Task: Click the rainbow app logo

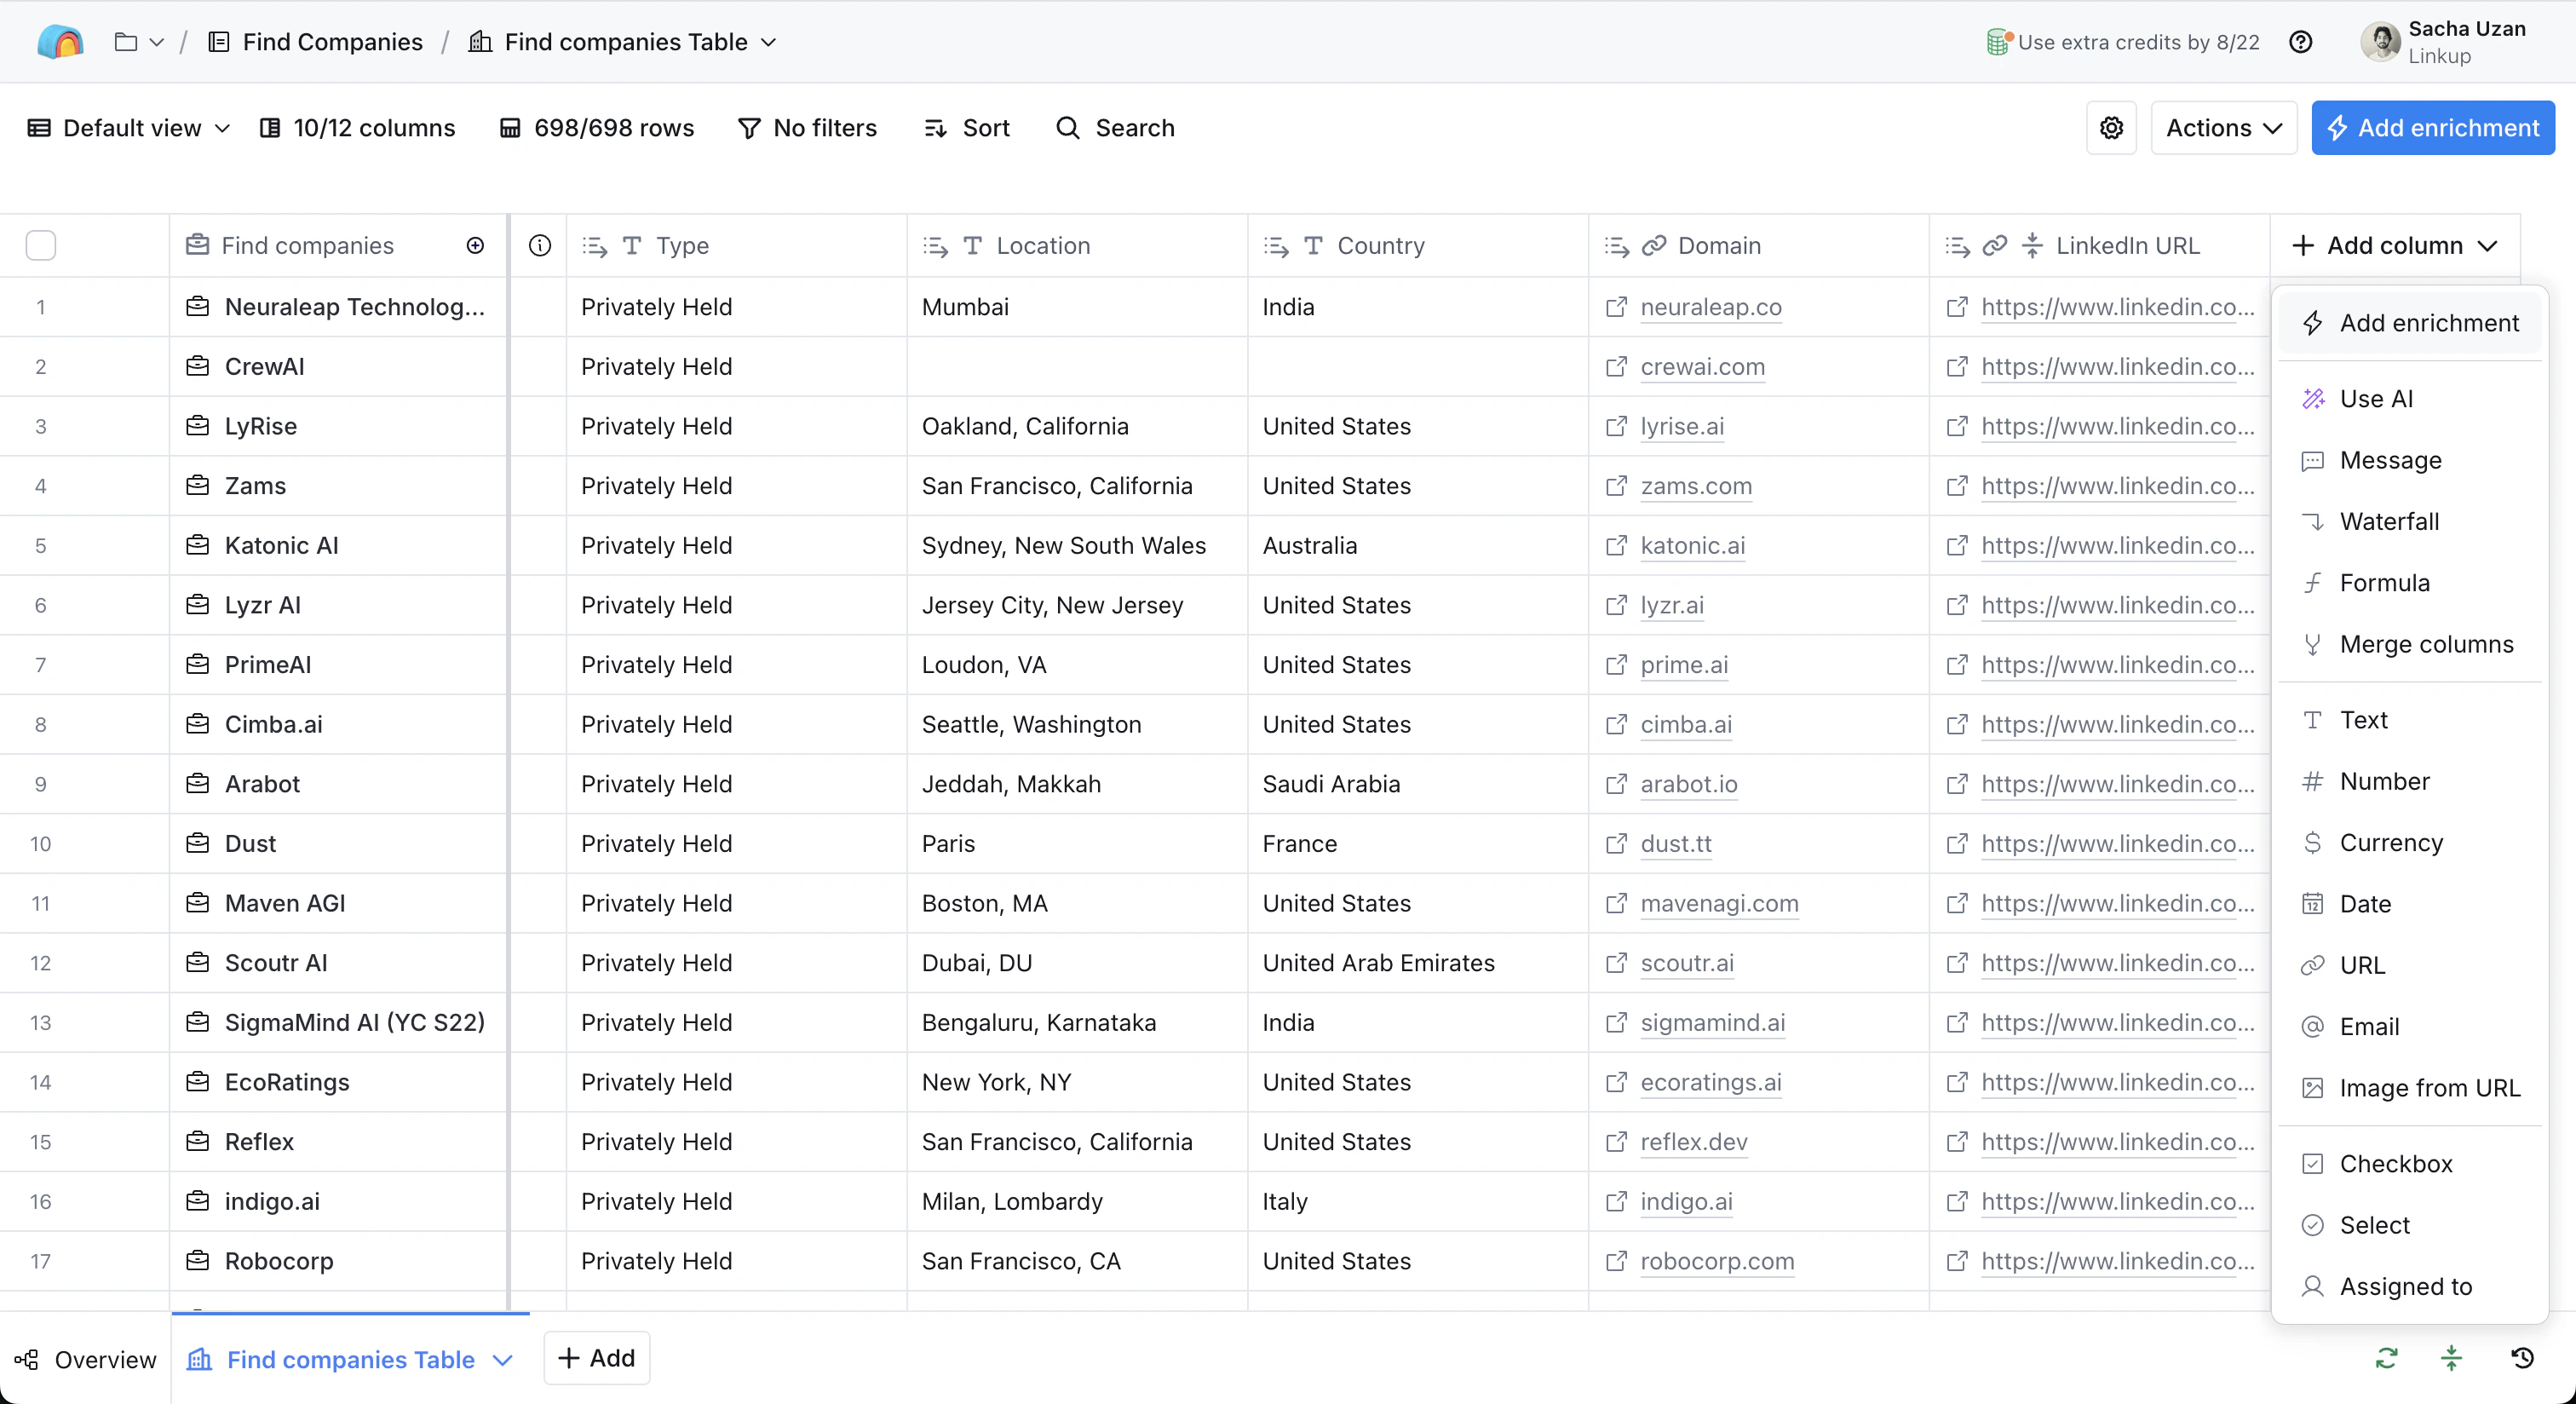Action: [x=60, y=42]
